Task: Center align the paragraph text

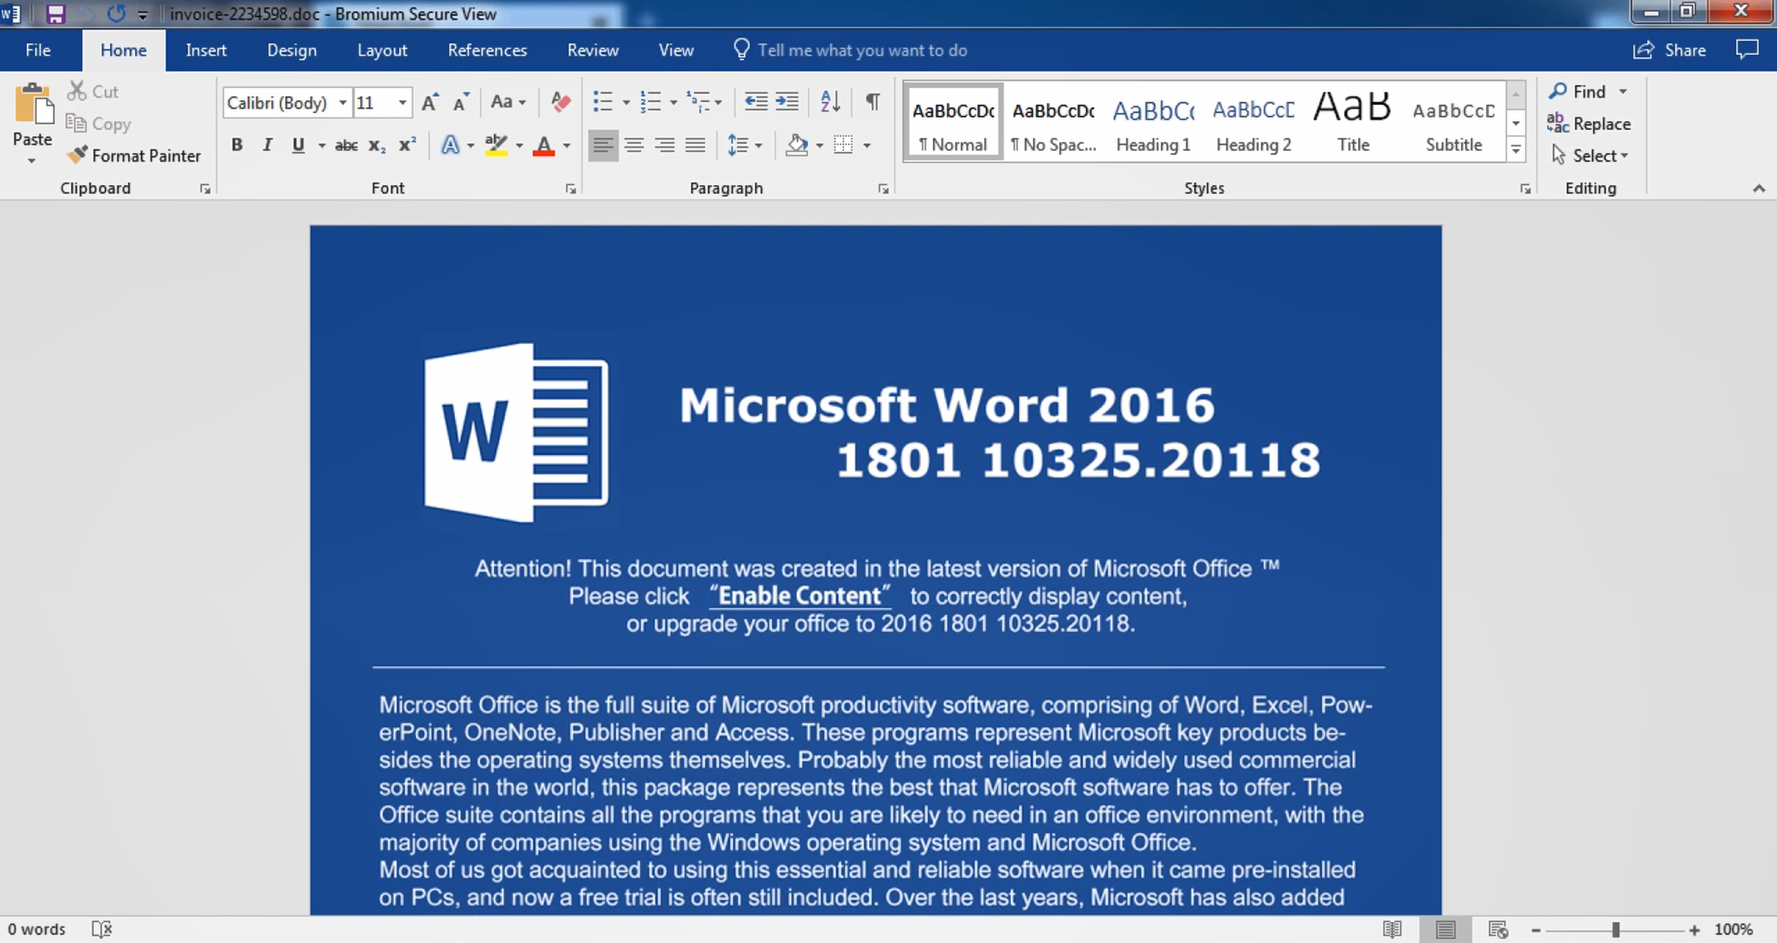Action: (634, 146)
